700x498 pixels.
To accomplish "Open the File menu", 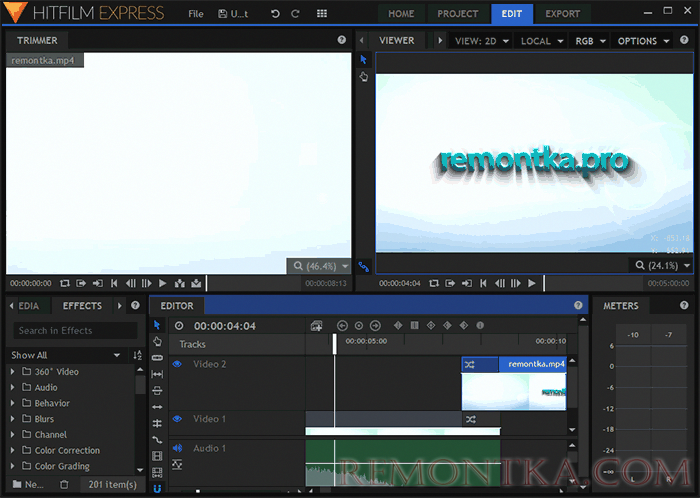I will [196, 14].
